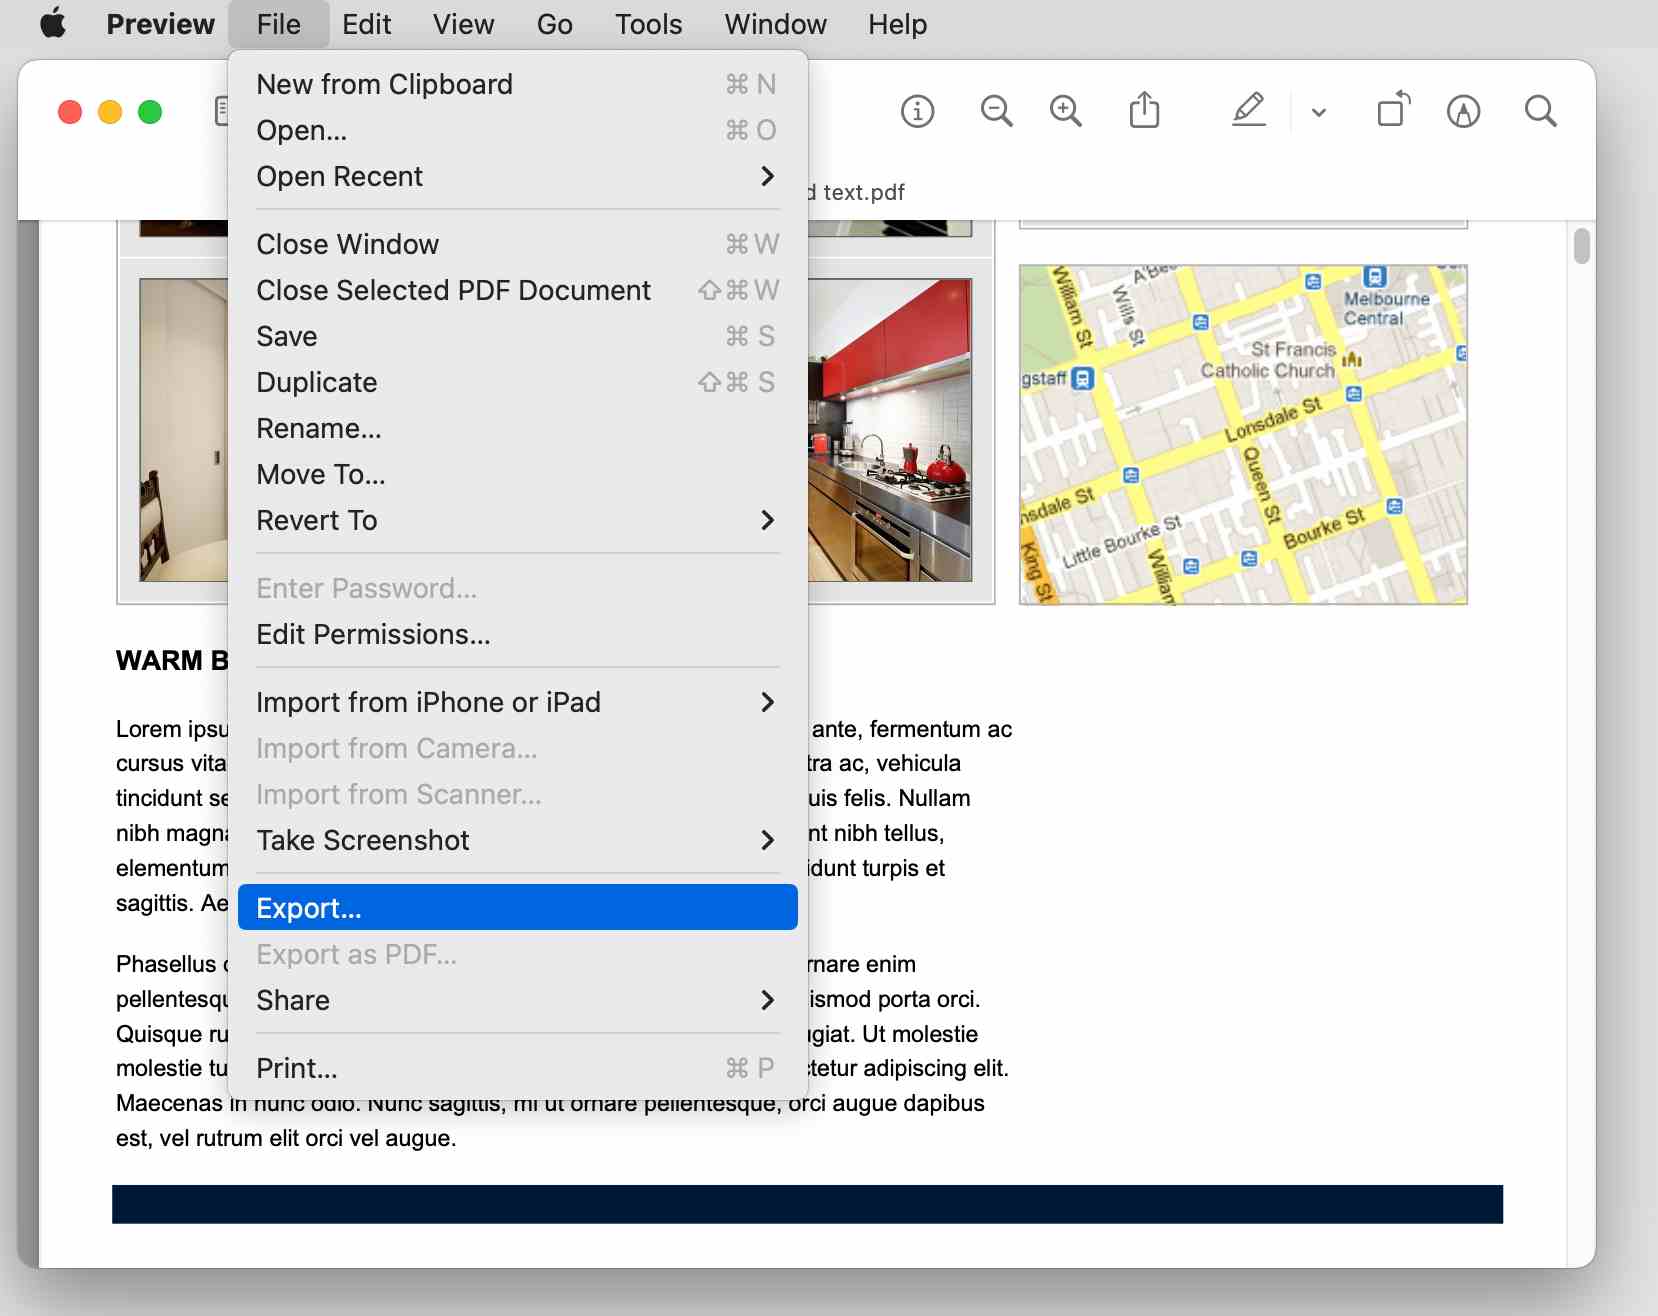Click the Melbourne map thumbnail
This screenshot has height=1316, width=1658.
(x=1242, y=433)
